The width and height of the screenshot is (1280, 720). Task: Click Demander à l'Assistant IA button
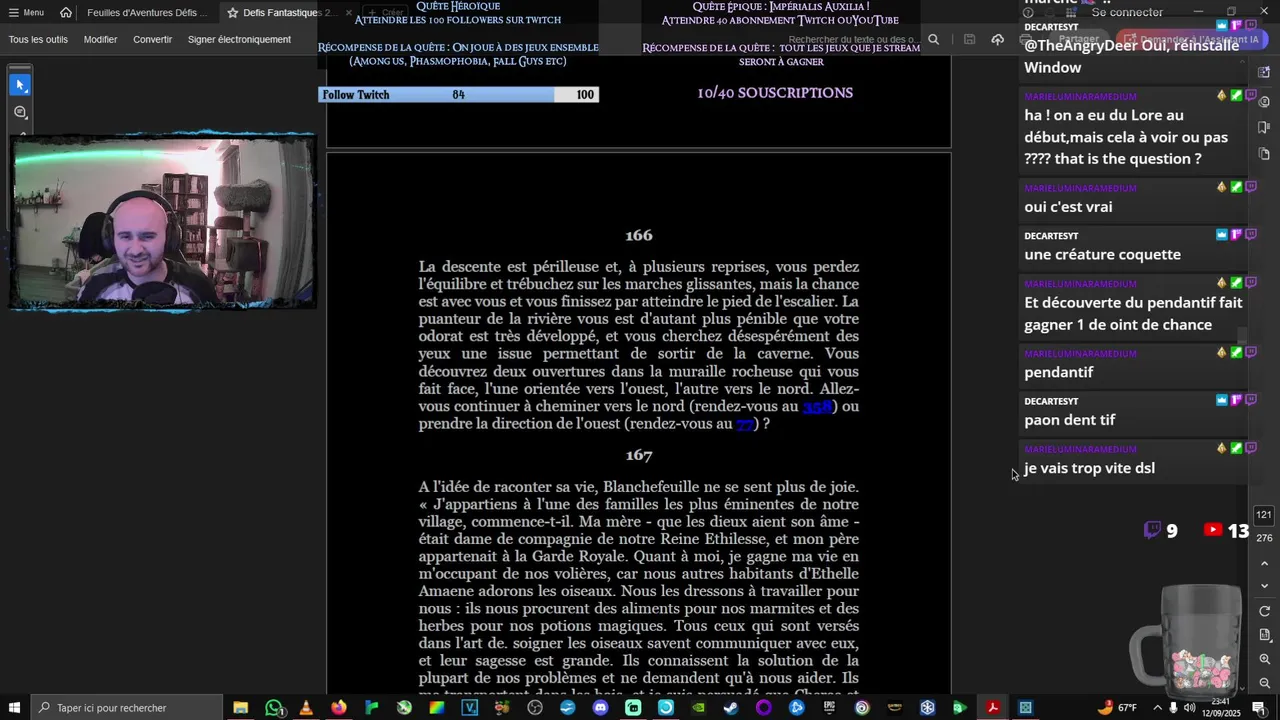click(1191, 39)
